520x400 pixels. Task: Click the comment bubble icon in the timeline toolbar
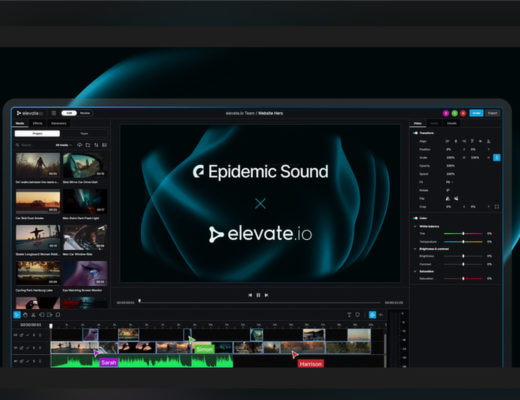58,315
